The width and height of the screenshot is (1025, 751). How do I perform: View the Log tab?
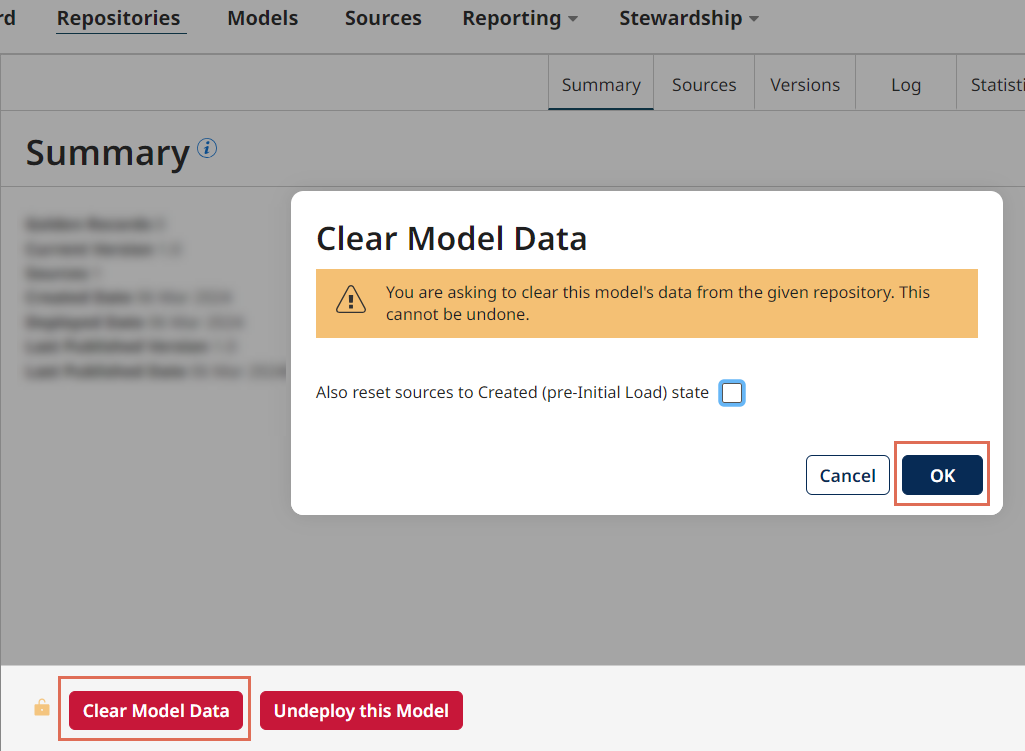[905, 84]
